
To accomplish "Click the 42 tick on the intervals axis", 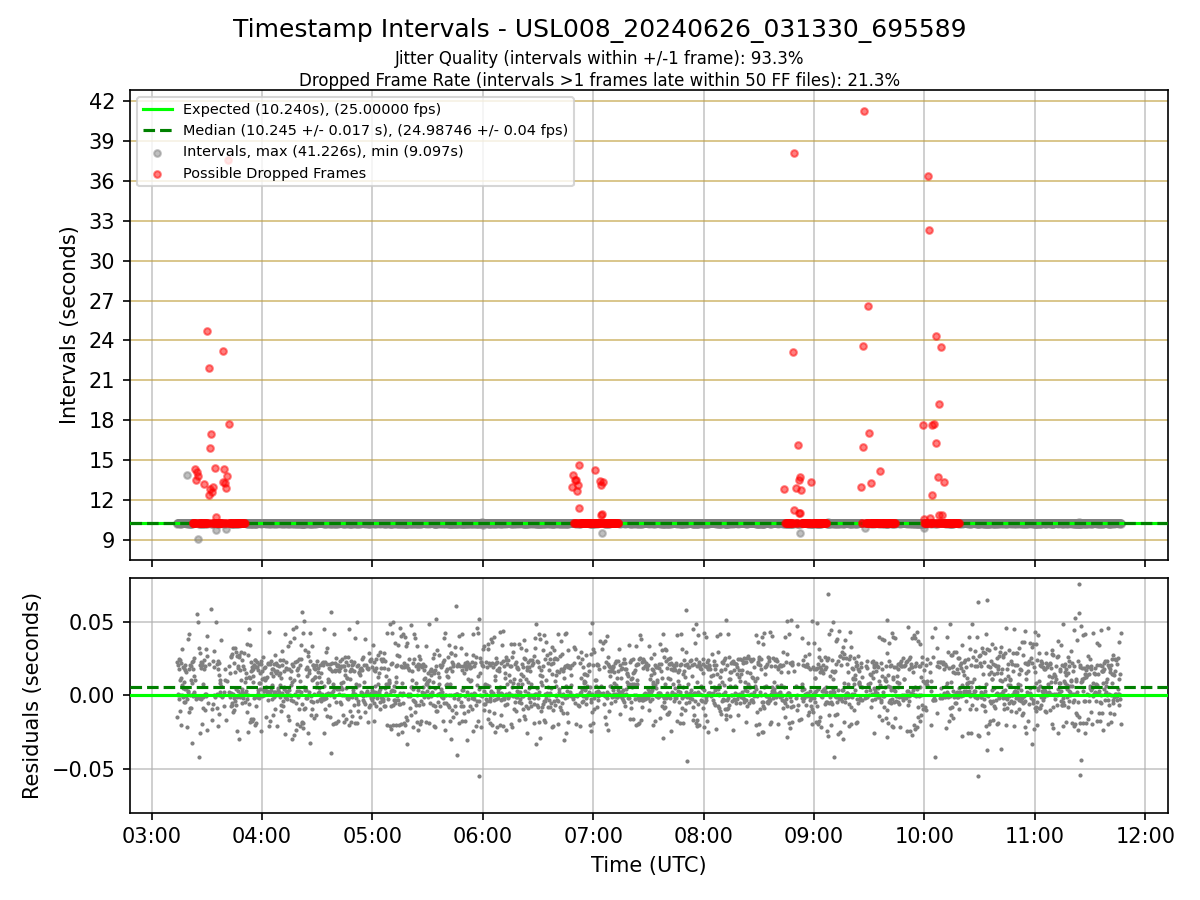I will pyautogui.click(x=102, y=101).
